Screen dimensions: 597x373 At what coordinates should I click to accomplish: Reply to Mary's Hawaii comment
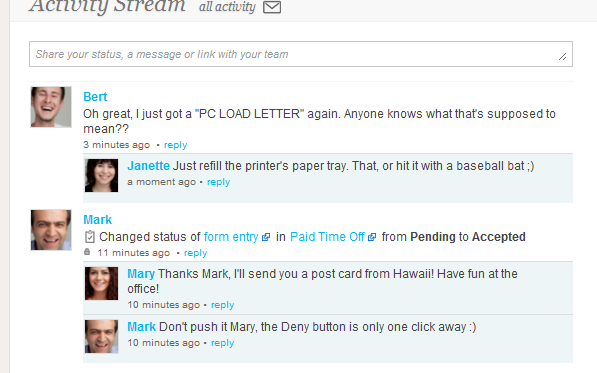(x=223, y=305)
